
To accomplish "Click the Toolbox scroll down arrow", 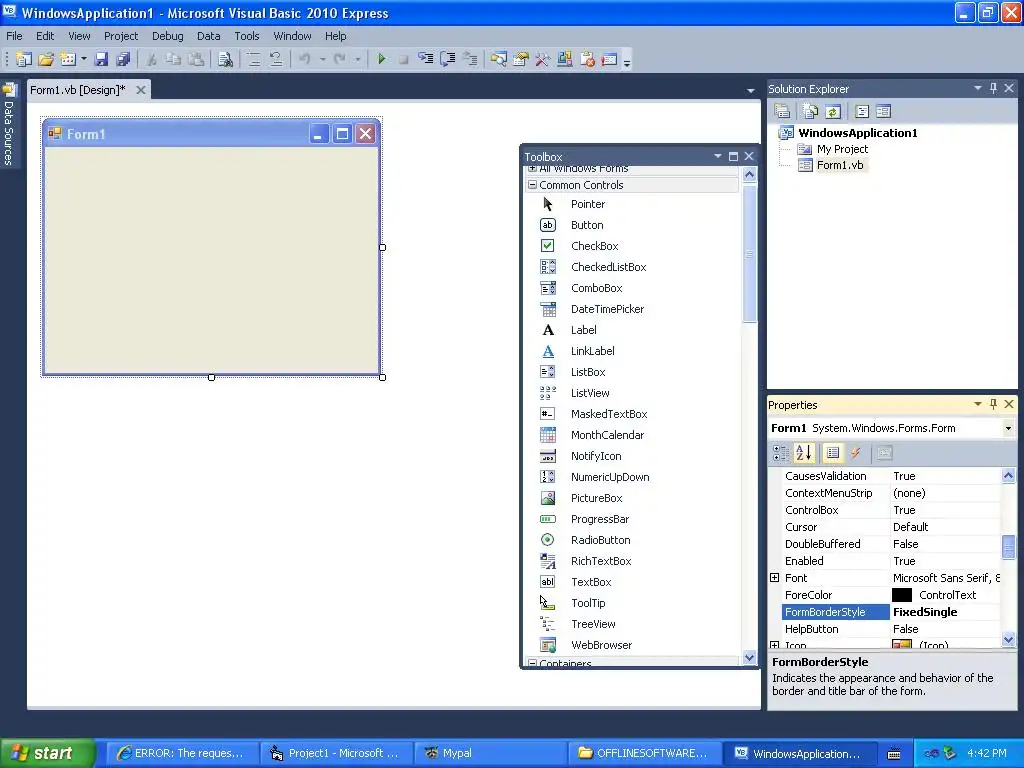I will coord(749,658).
